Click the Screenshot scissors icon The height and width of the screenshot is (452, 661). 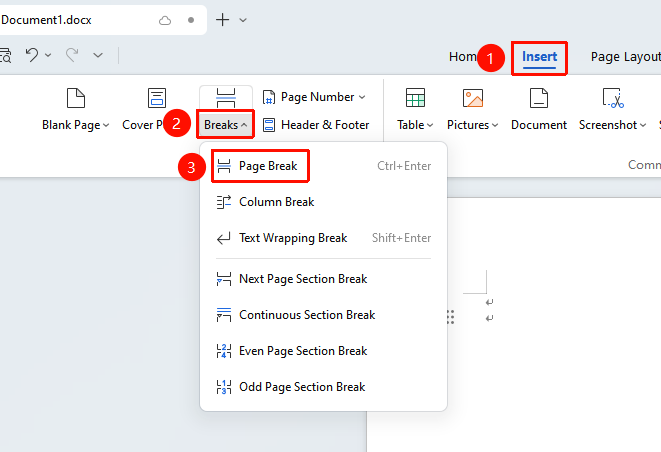[613, 98]
